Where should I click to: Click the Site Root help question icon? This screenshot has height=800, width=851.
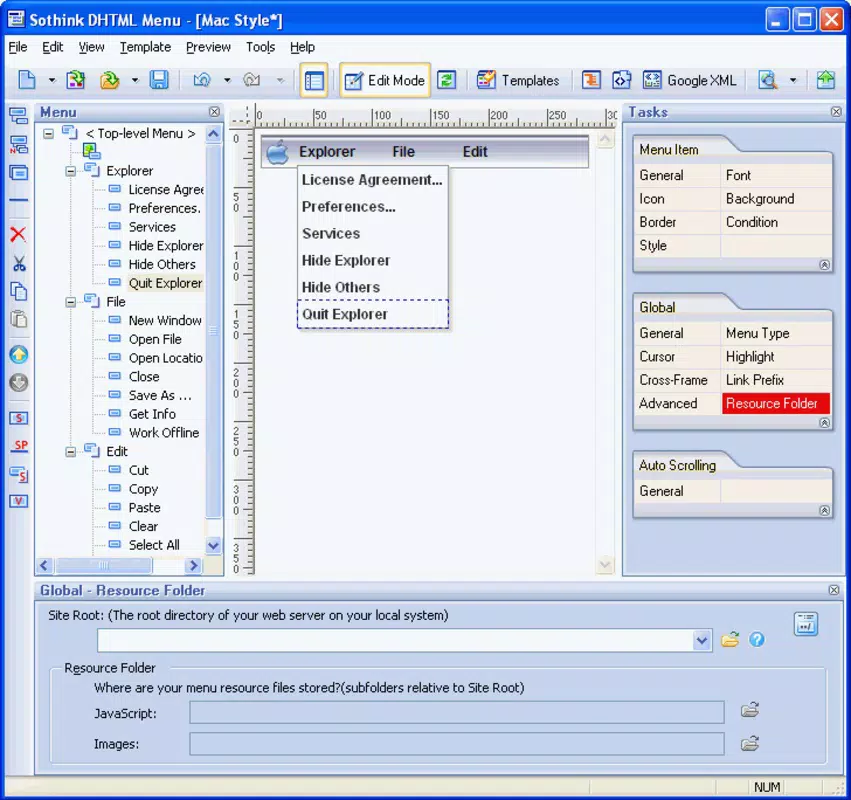tap(757, 640)
